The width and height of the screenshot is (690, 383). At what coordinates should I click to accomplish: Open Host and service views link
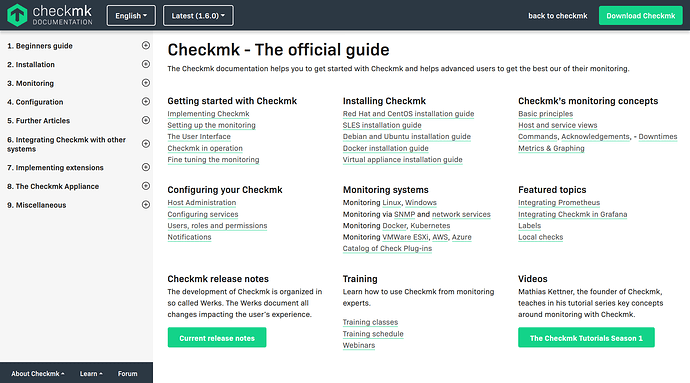[558, 125]
